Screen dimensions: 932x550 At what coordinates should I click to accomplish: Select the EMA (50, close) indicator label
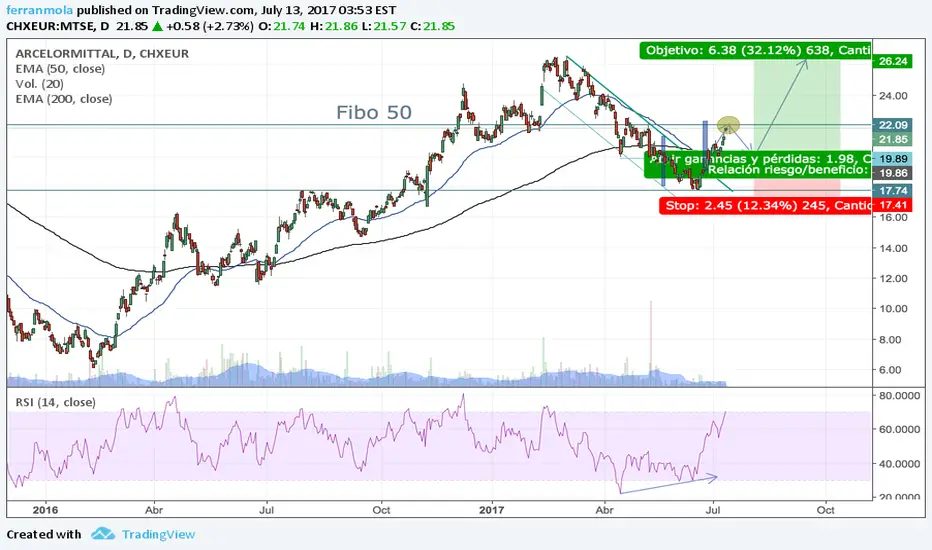60,69
